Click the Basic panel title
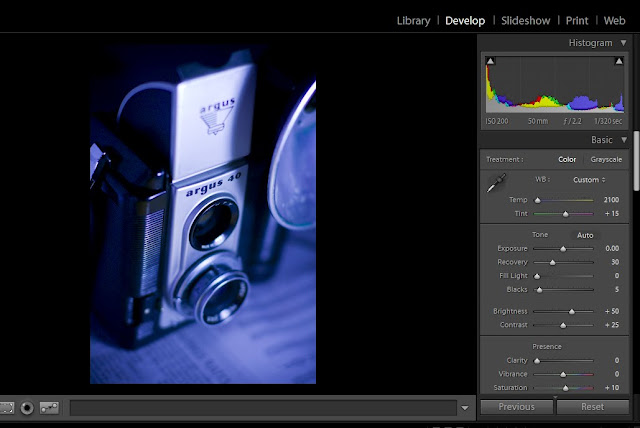This screenshot has height=428, width=640. click(x=602, y=140)
